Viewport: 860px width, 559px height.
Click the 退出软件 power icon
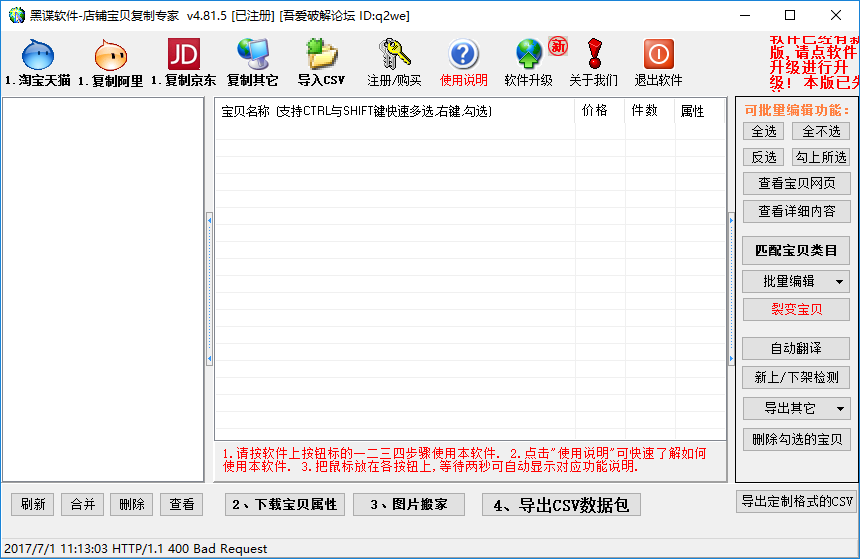click(x=658, y=56)
